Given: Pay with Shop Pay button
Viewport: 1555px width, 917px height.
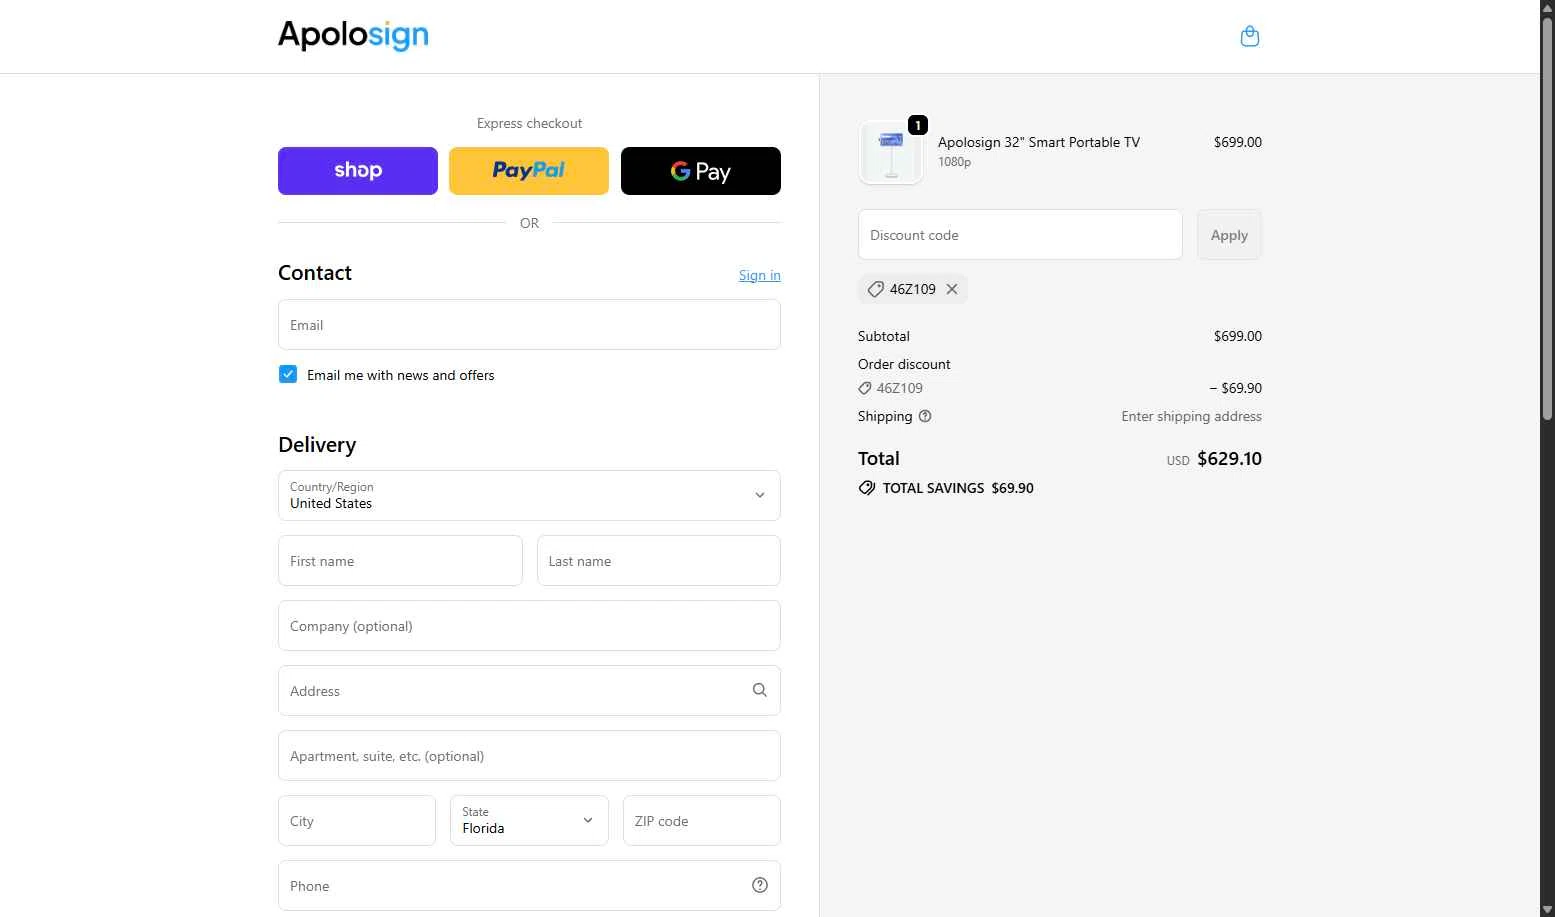Looking at the screenshot, I should 358,171.
